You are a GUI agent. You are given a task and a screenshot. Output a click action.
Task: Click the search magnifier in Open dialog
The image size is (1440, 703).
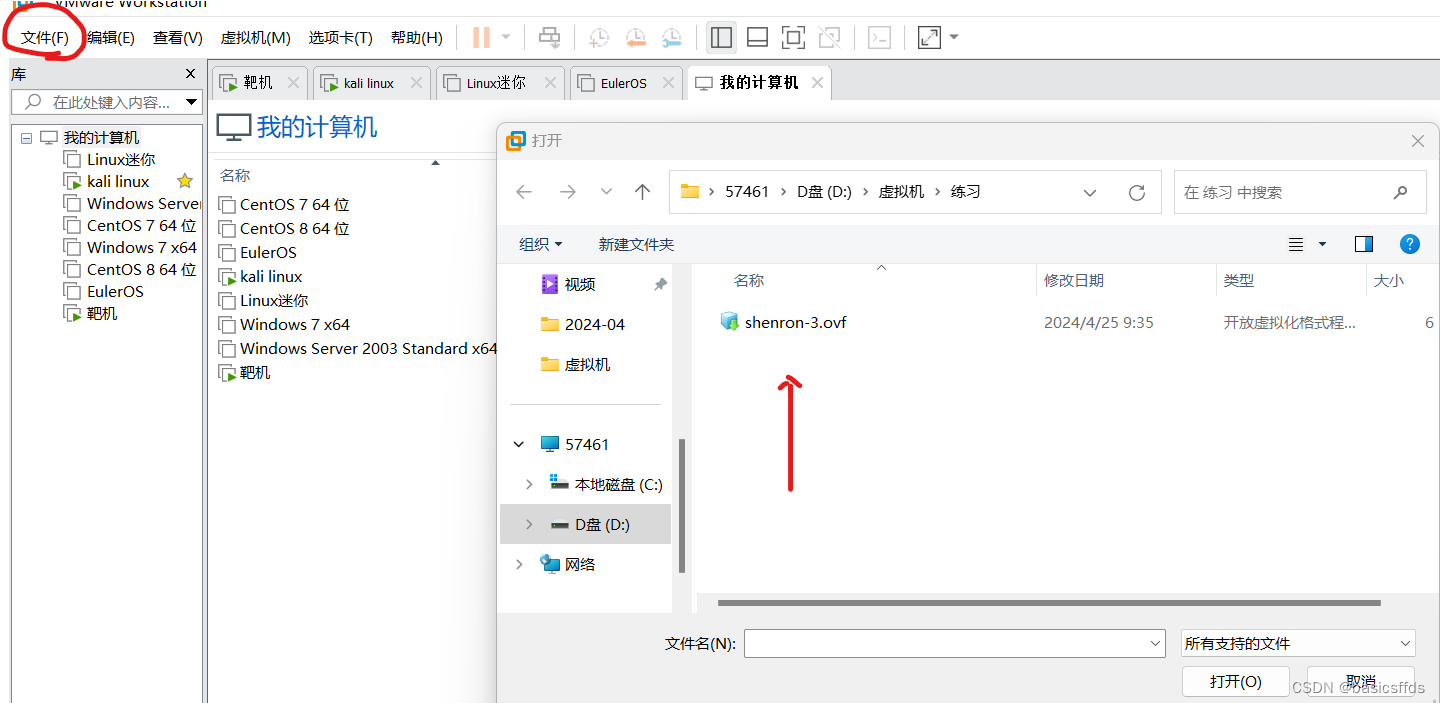coord(1400,192)
